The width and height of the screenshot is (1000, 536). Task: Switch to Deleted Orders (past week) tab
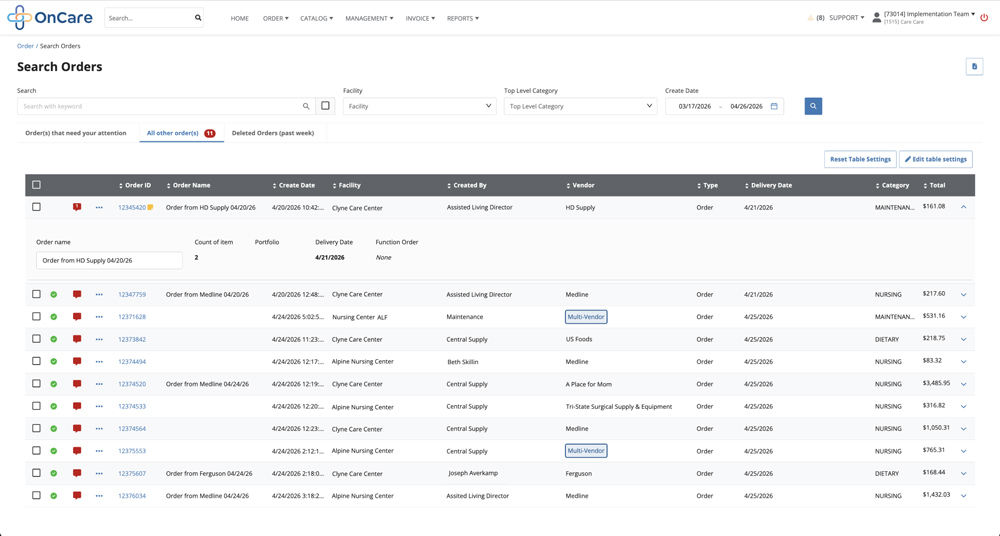[273, 133]
